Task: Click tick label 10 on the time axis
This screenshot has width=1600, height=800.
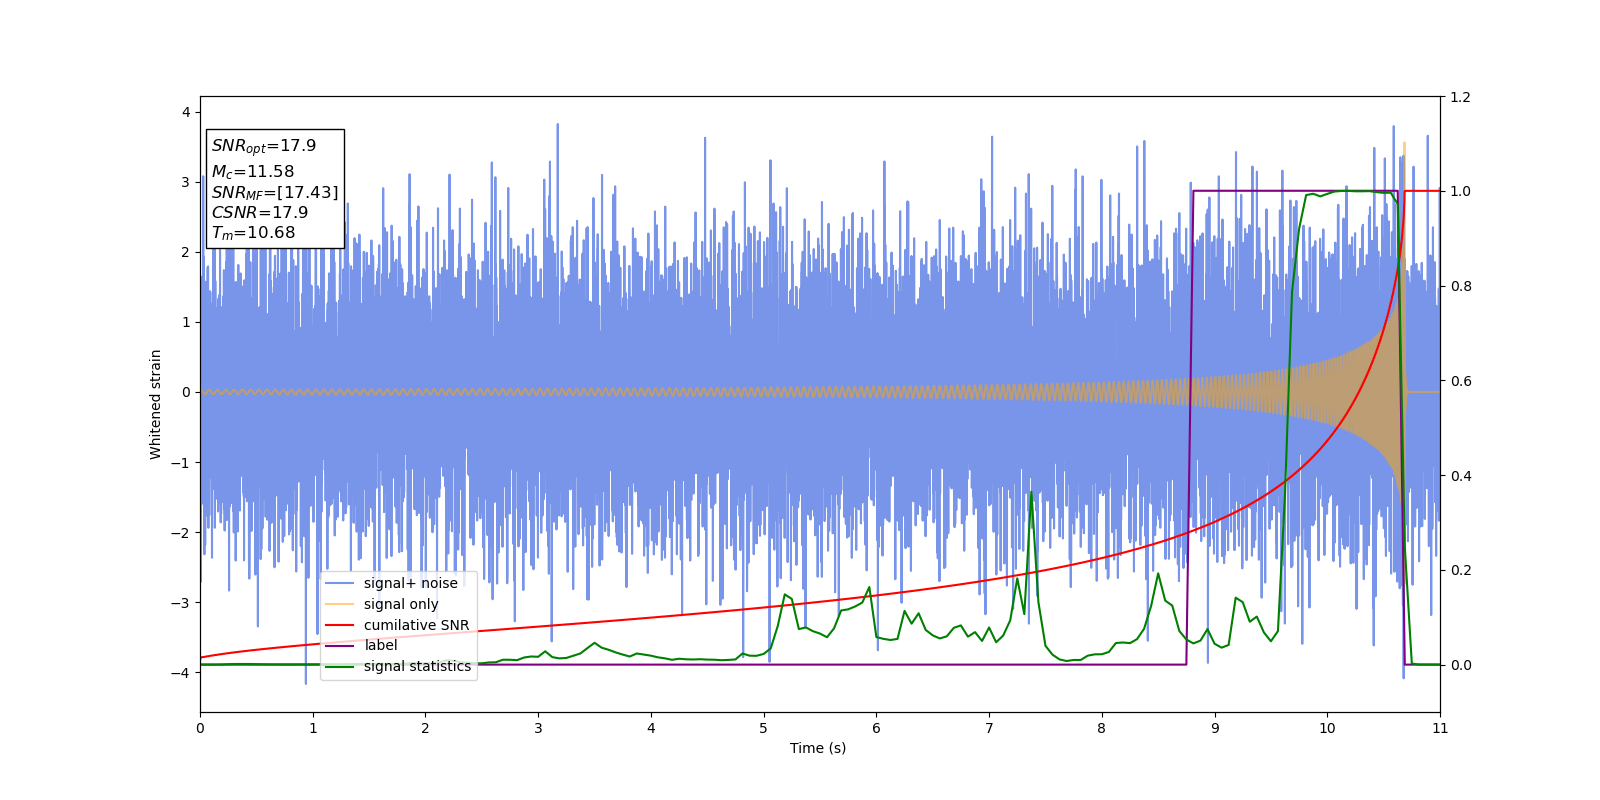Action: pyautogui.click(x=1327, y=728)
